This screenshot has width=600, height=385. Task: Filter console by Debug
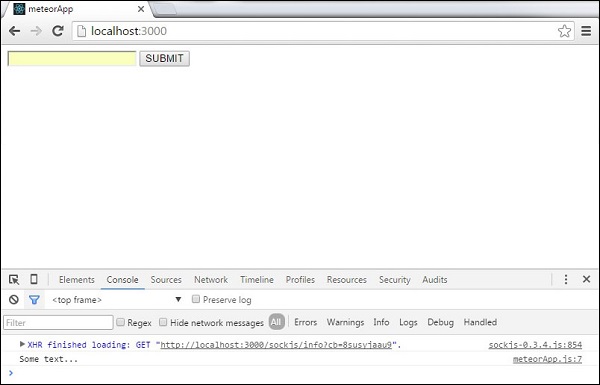click(x=440, y=323)
